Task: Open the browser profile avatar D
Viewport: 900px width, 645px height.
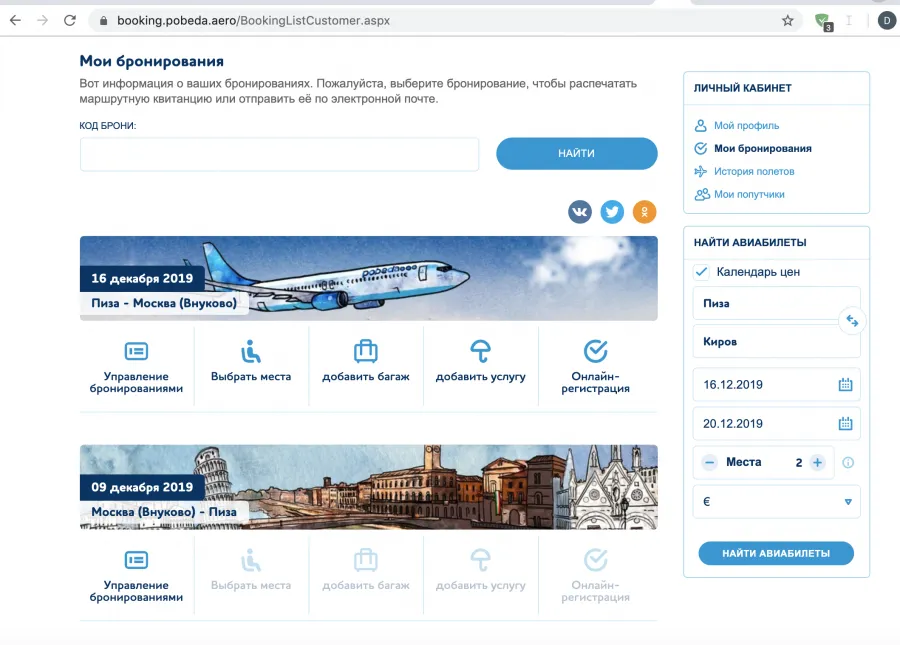Action: (886, 21)
